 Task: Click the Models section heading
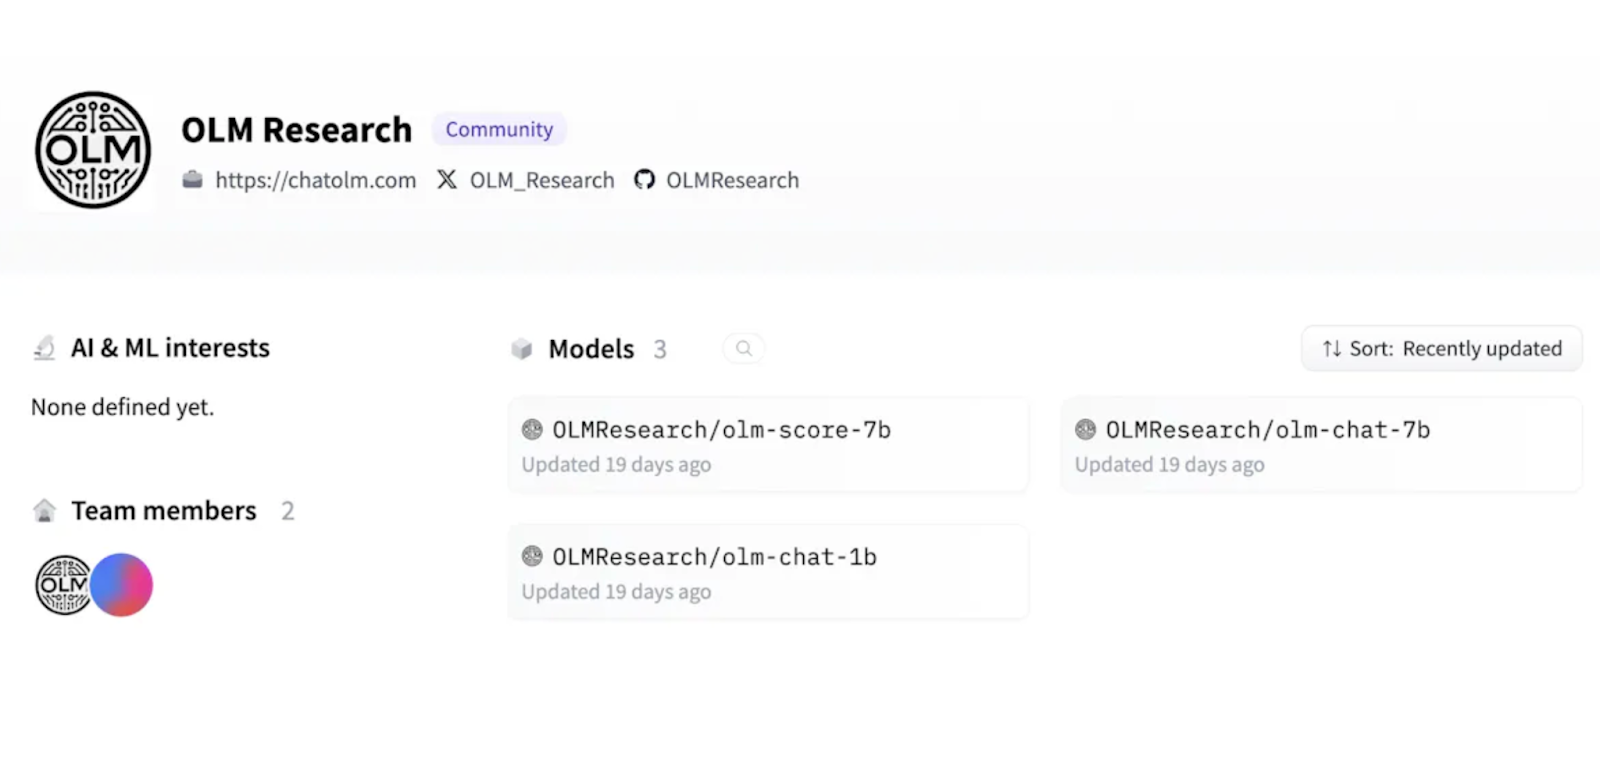[591, 349]
